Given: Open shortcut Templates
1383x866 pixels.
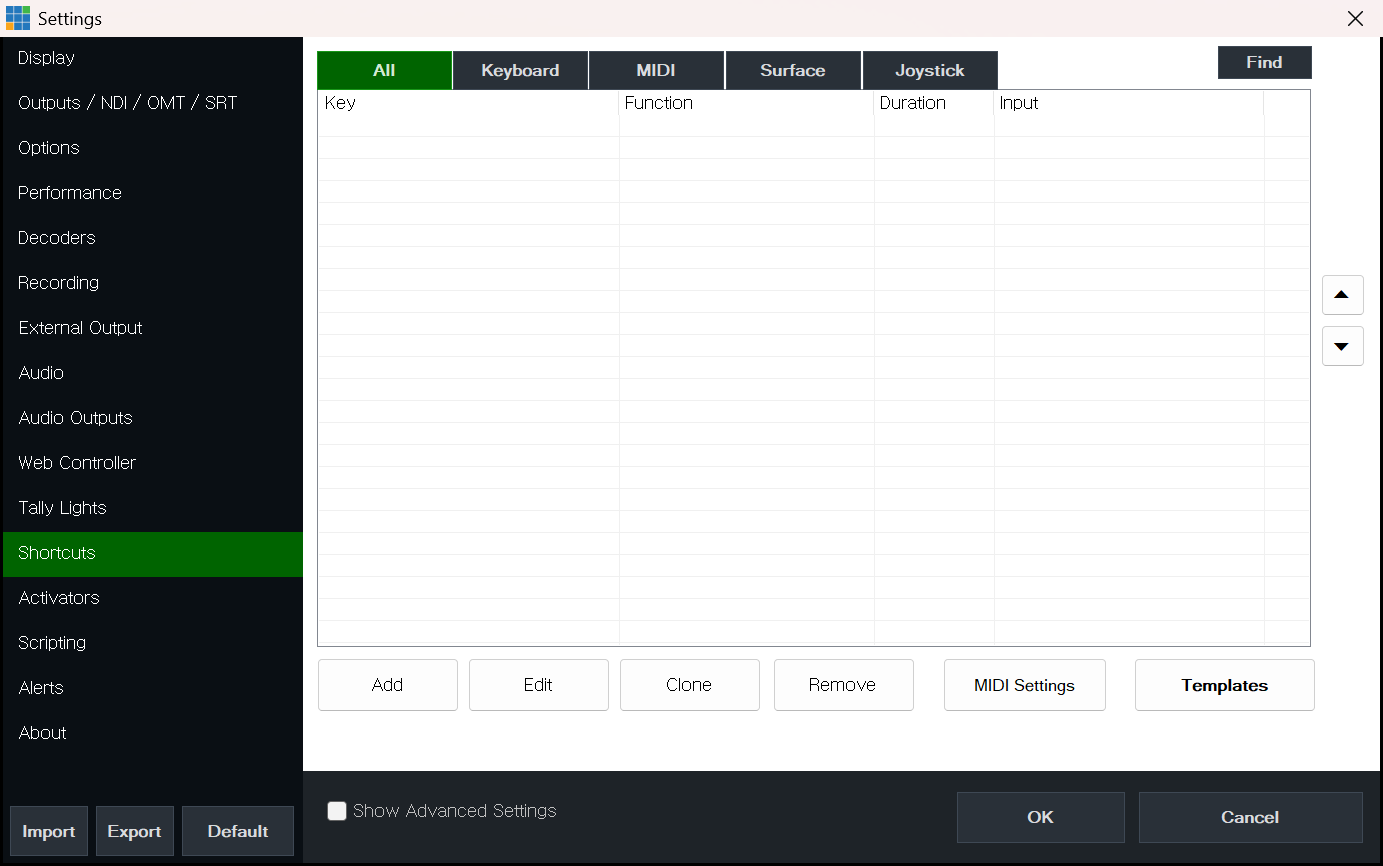Looking at the screenshot, I should [1224, 685].
